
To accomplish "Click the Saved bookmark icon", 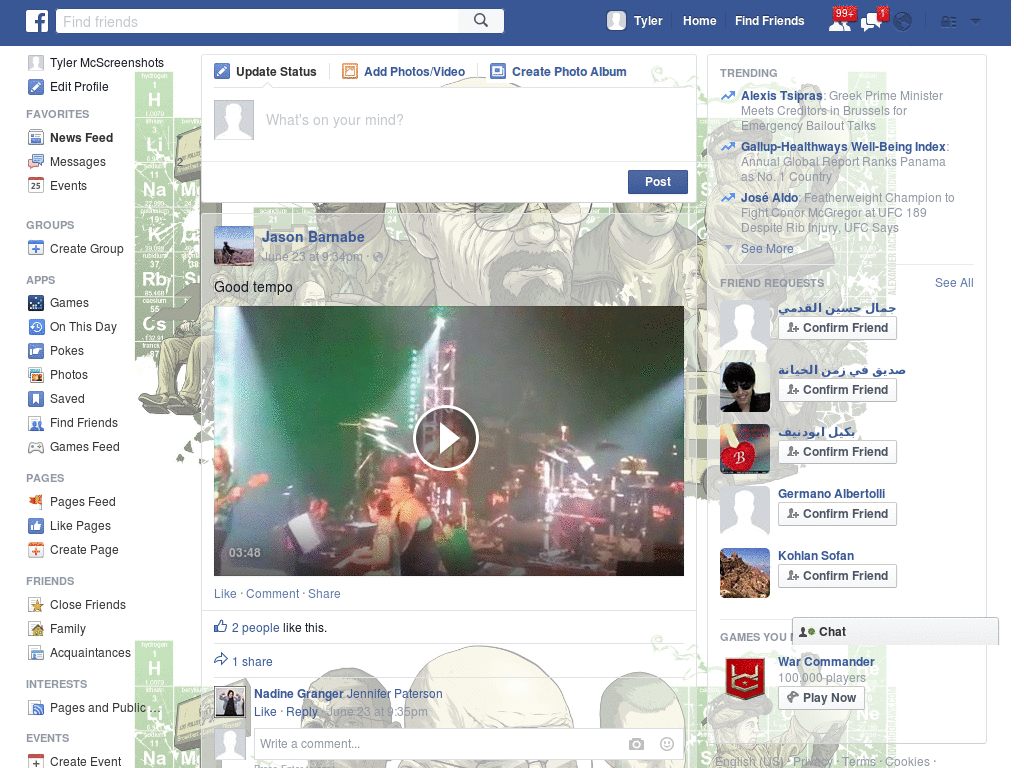I will 36,399.
